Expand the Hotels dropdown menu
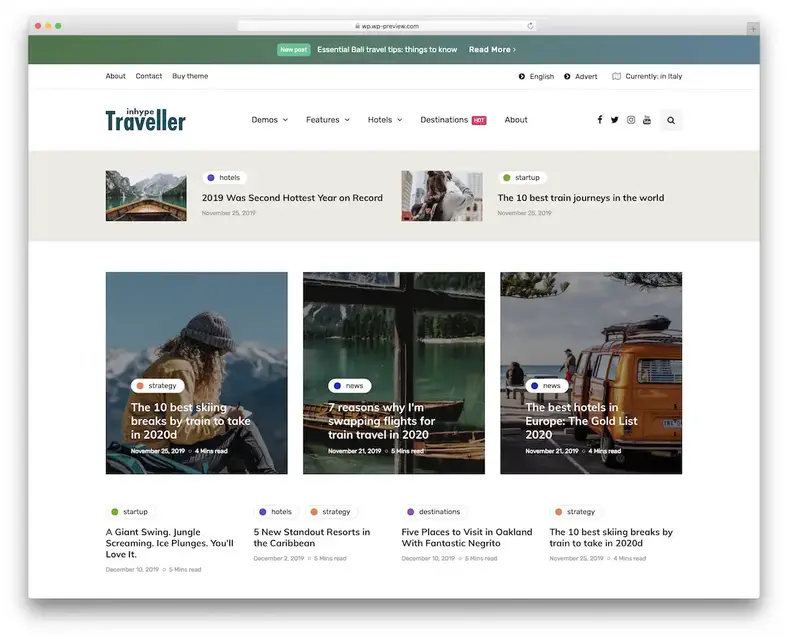Image resolution: width=788 pixels, height=639 pixels. click(385, 120)
